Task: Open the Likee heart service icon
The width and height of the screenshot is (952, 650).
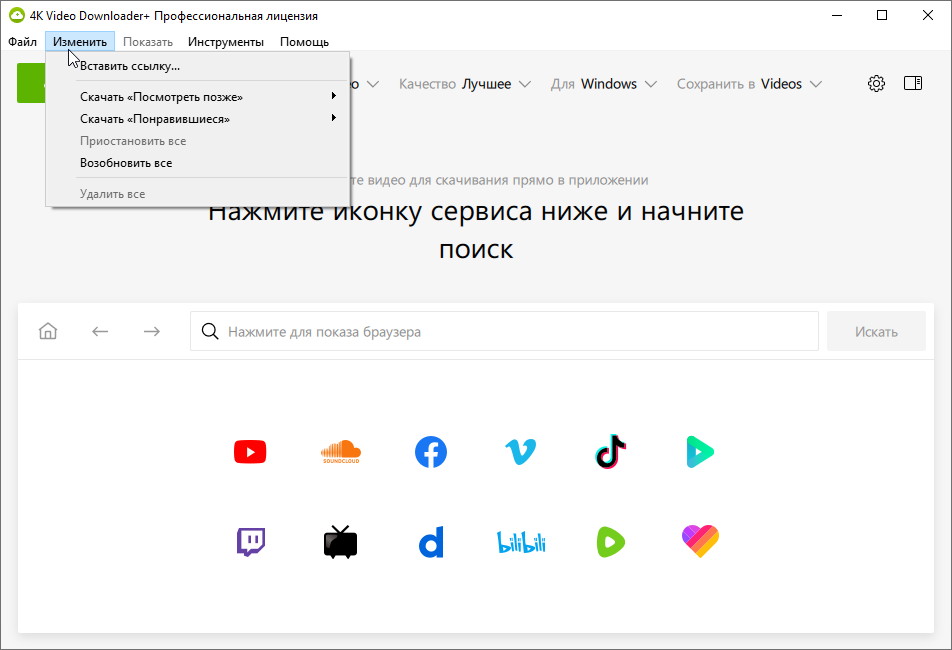Action: pyautogui.click(x=700, y=541)
